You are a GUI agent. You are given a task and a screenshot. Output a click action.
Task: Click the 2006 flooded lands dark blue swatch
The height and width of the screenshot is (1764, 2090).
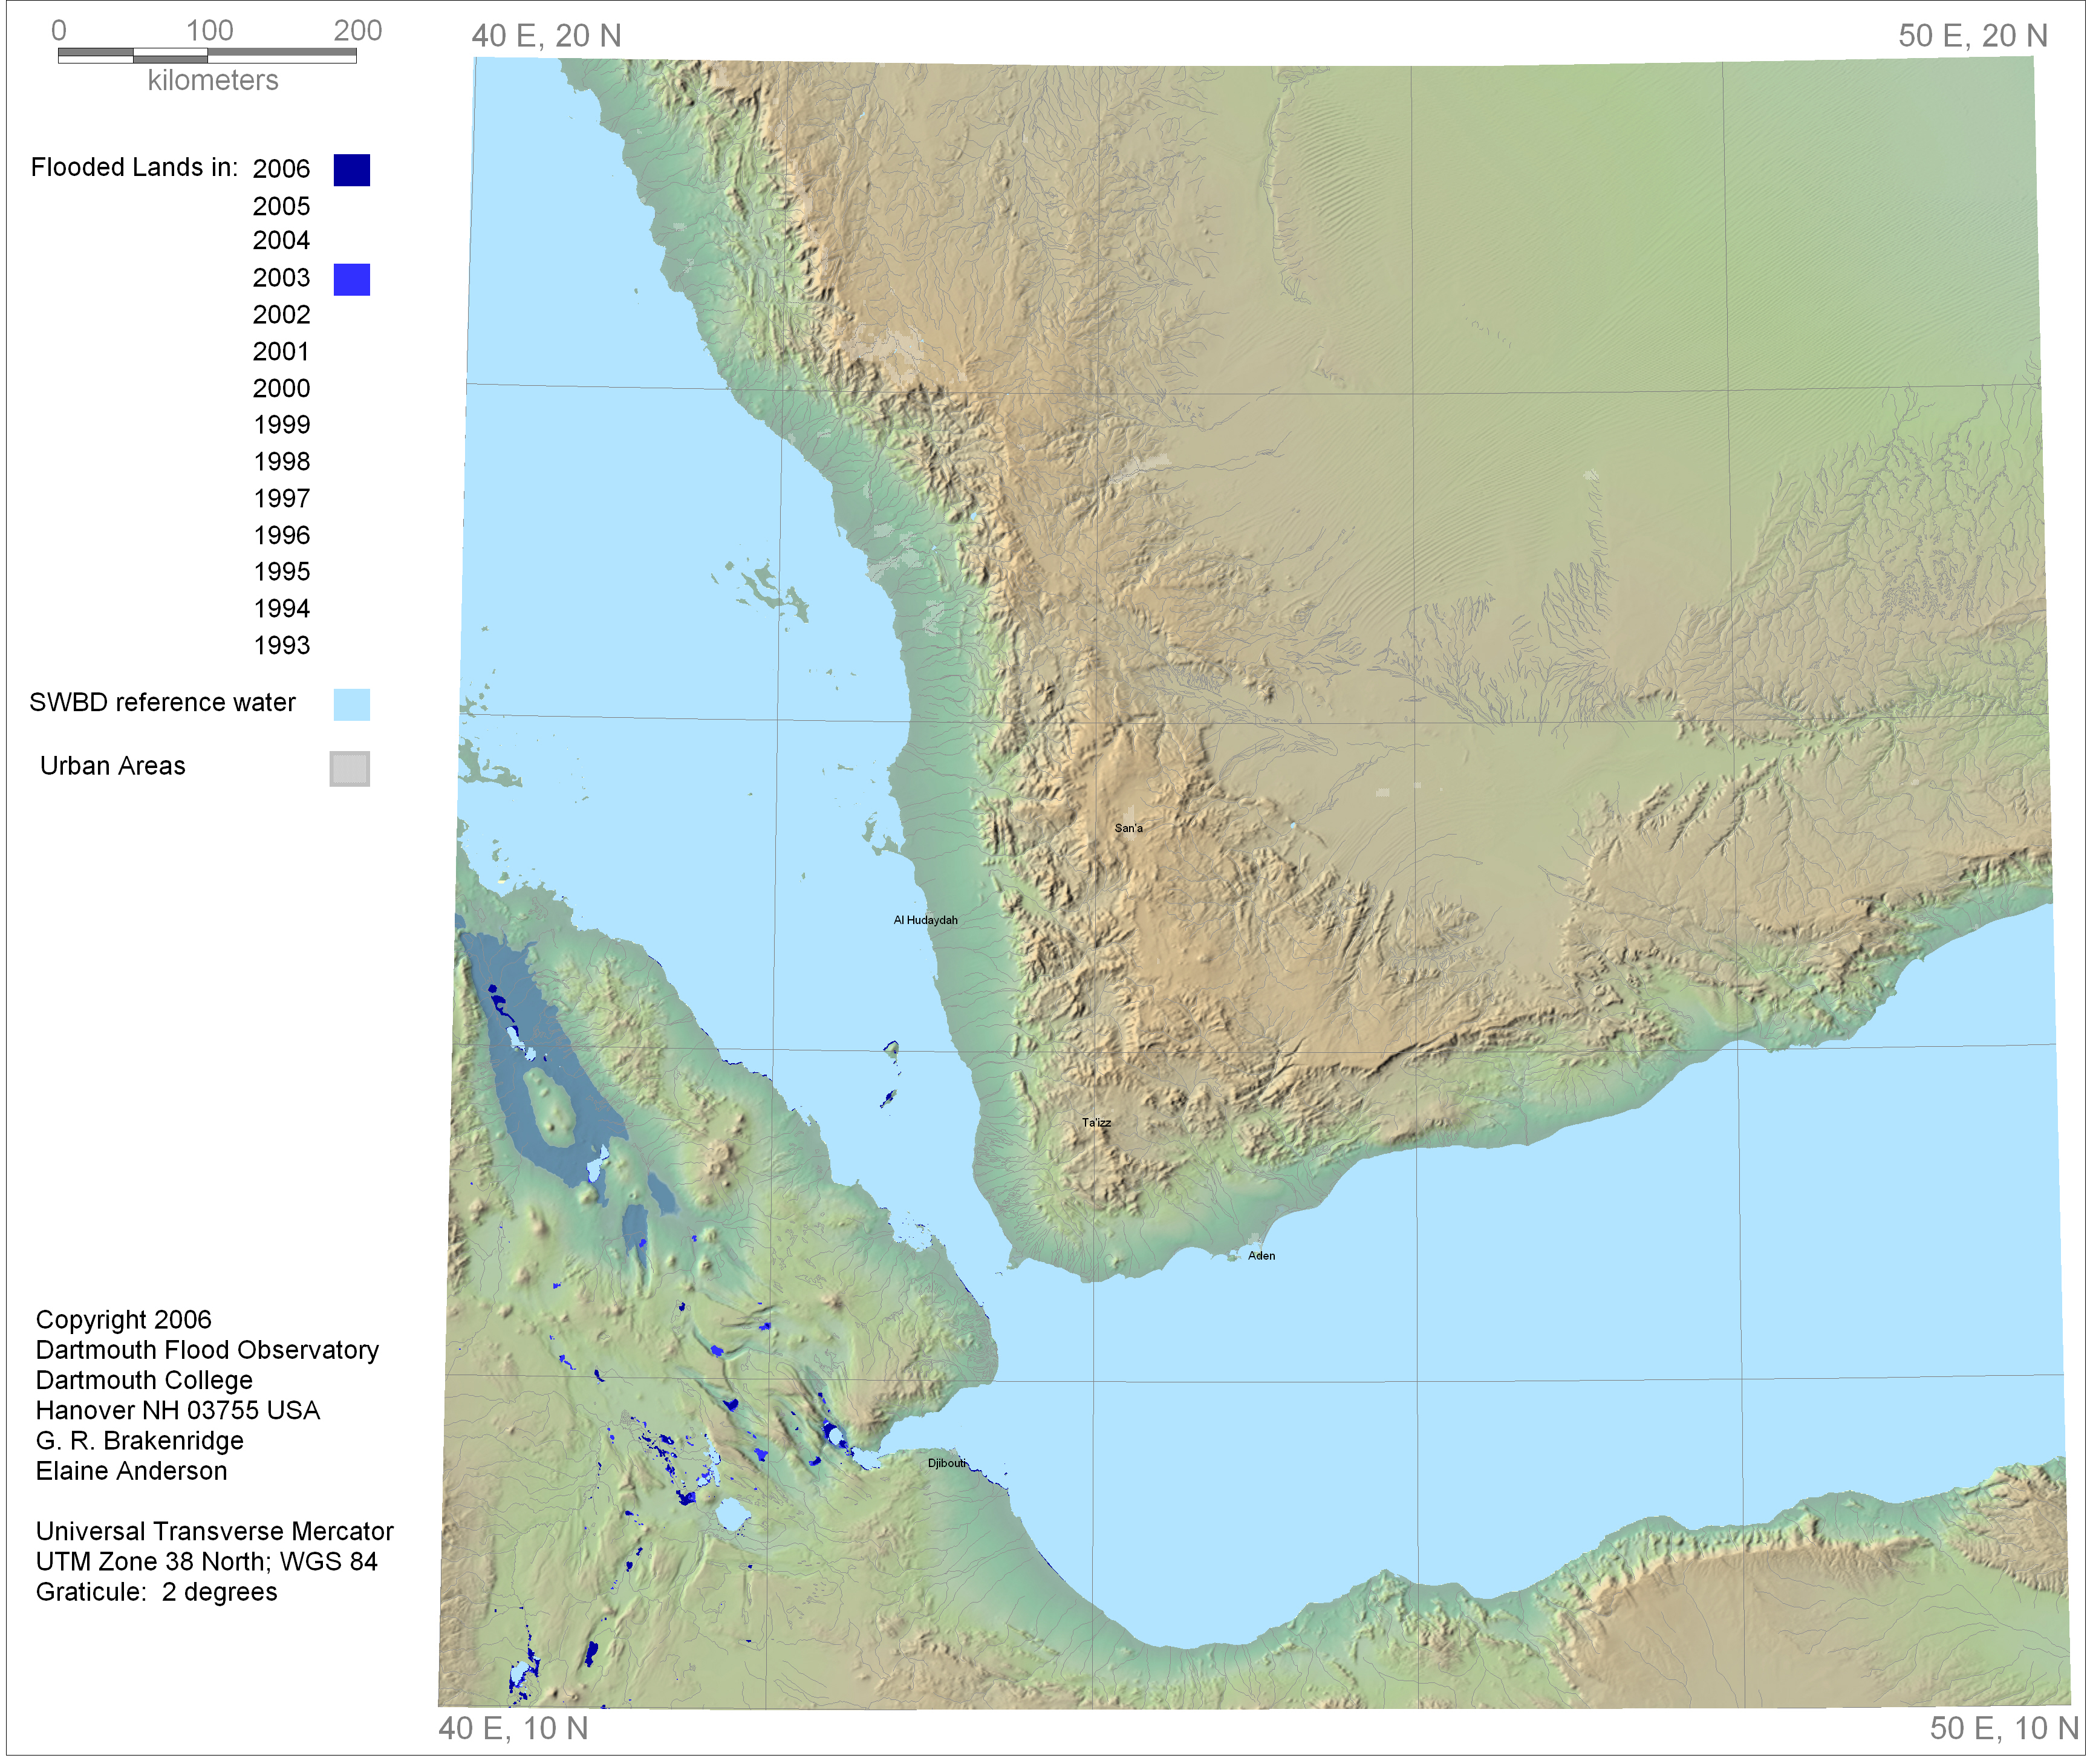pyautogui.click(x=351, y=170)
